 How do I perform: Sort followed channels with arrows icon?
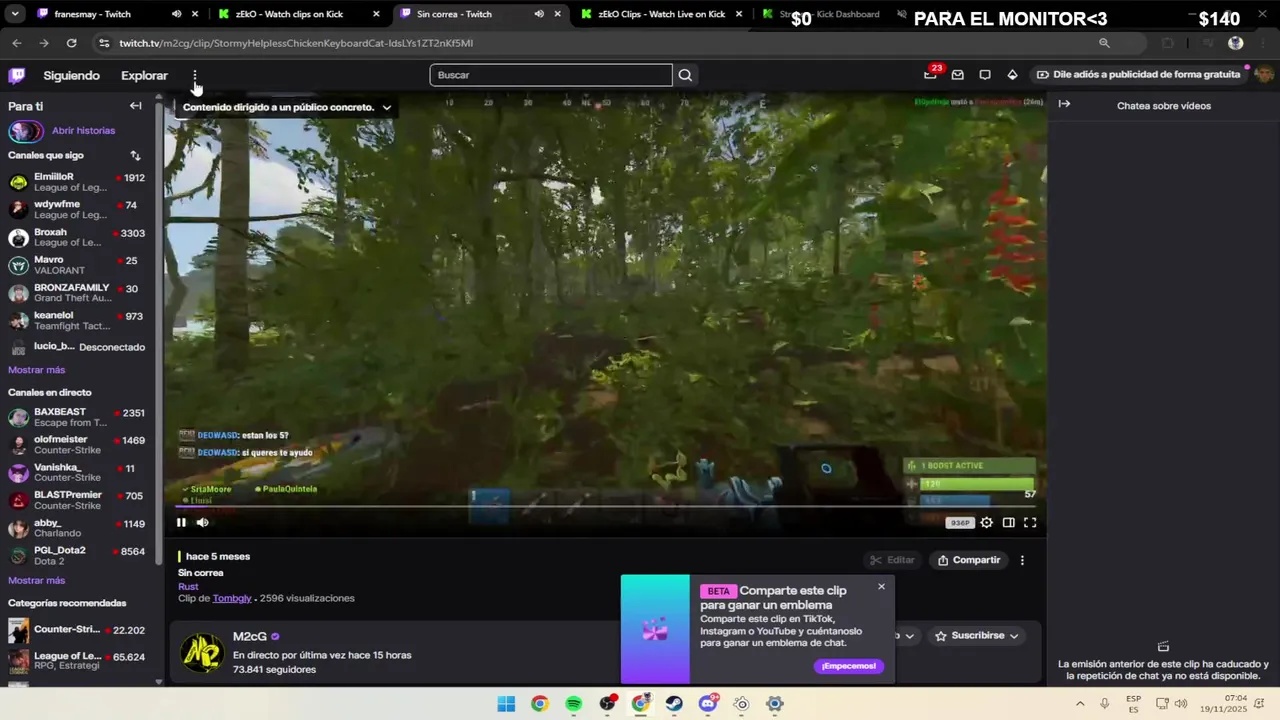tap(135, 156)
